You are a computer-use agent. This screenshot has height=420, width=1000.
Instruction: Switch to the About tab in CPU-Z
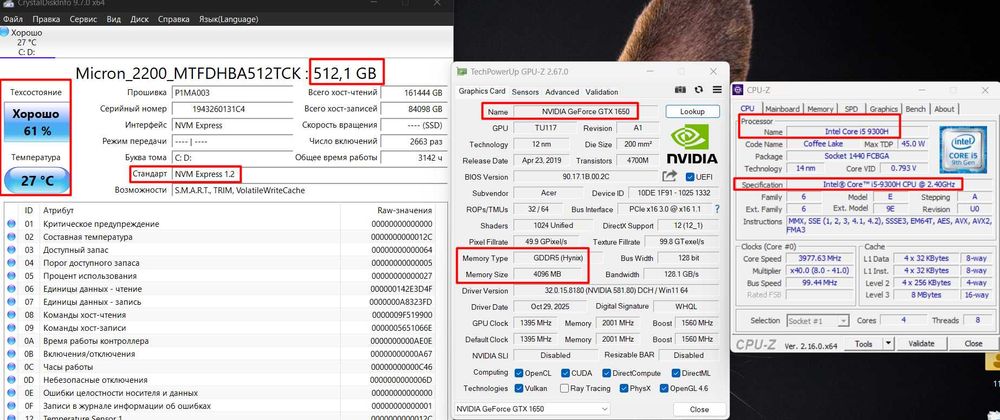945,109
